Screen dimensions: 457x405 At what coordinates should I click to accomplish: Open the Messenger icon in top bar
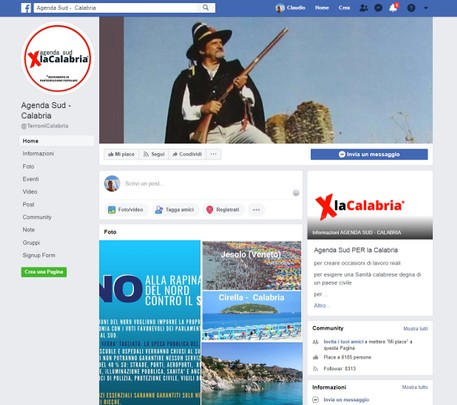pos(378,8)
